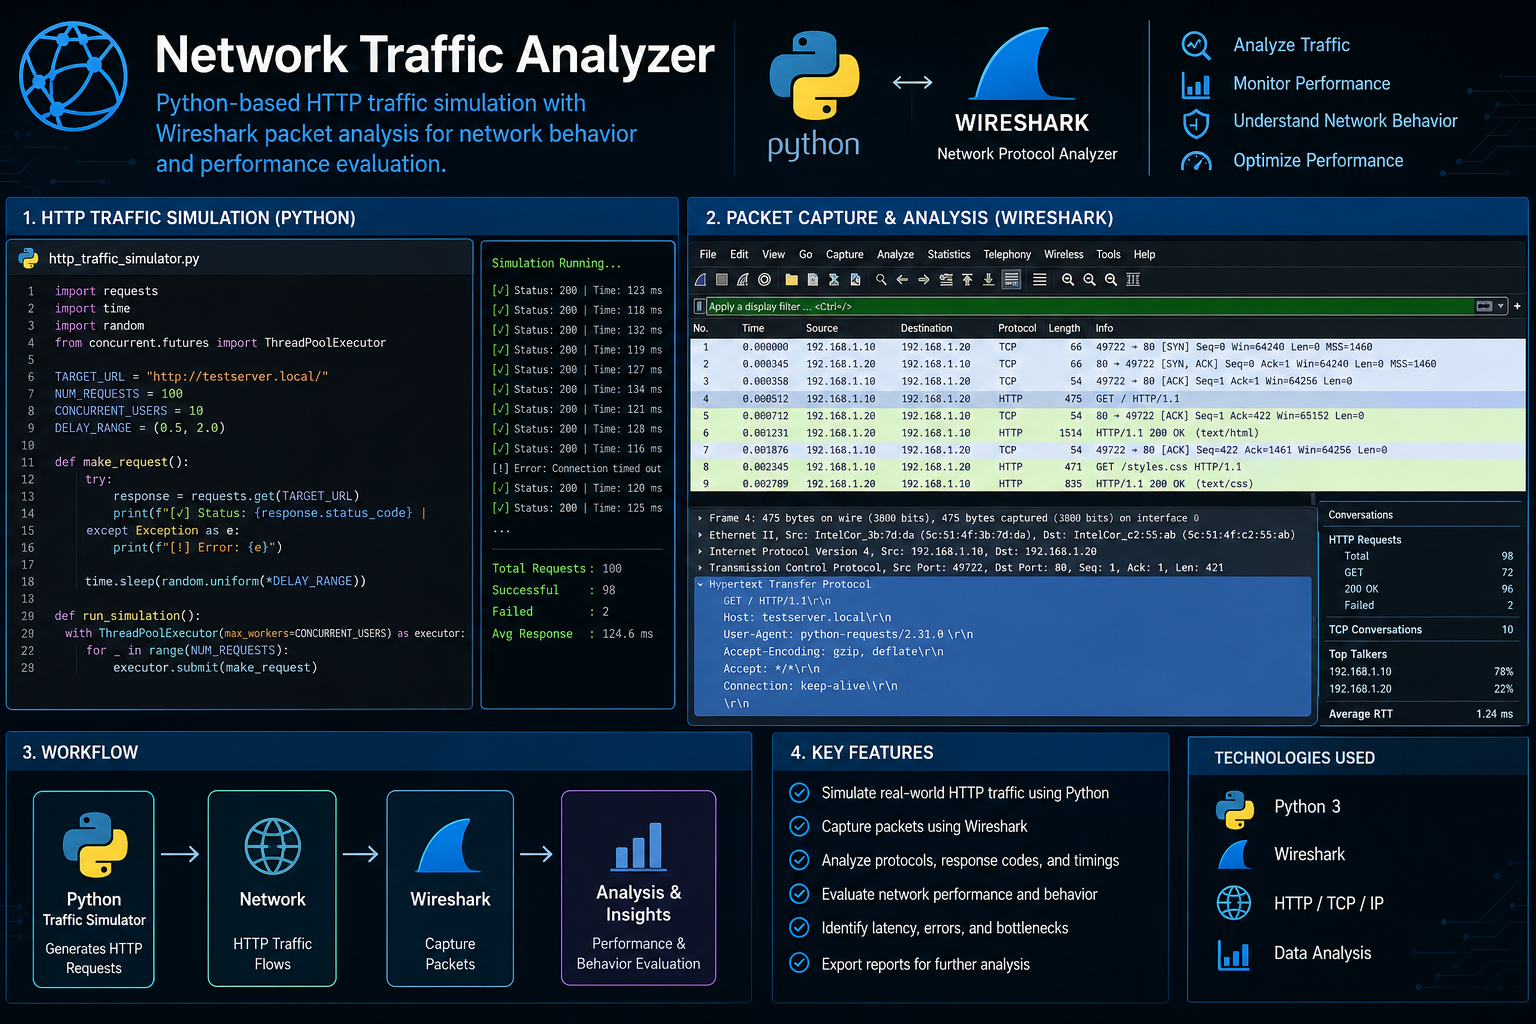Open the Analyze menu
The width and height of the screenshot is (1536, 1024).
[x=895, y=254]
